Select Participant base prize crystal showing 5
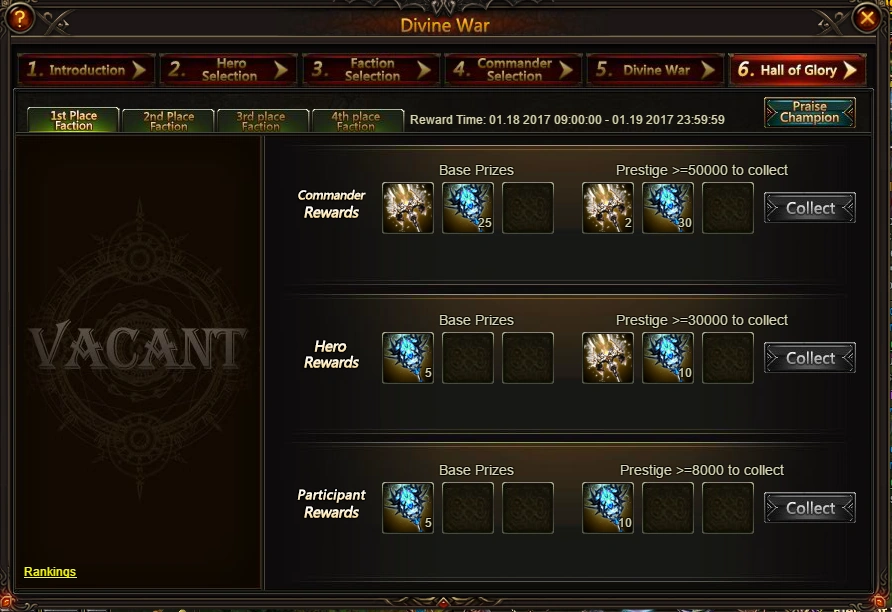Screen dimensions: 892x612 pos(408,508)
